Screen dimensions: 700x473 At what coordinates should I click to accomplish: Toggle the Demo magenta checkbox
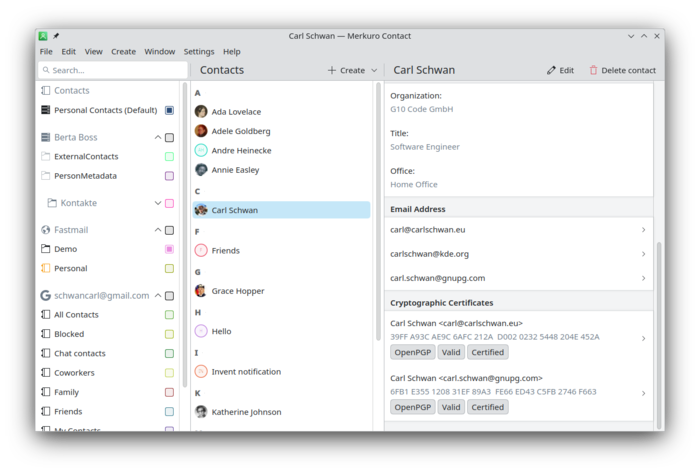click(169, 249)
